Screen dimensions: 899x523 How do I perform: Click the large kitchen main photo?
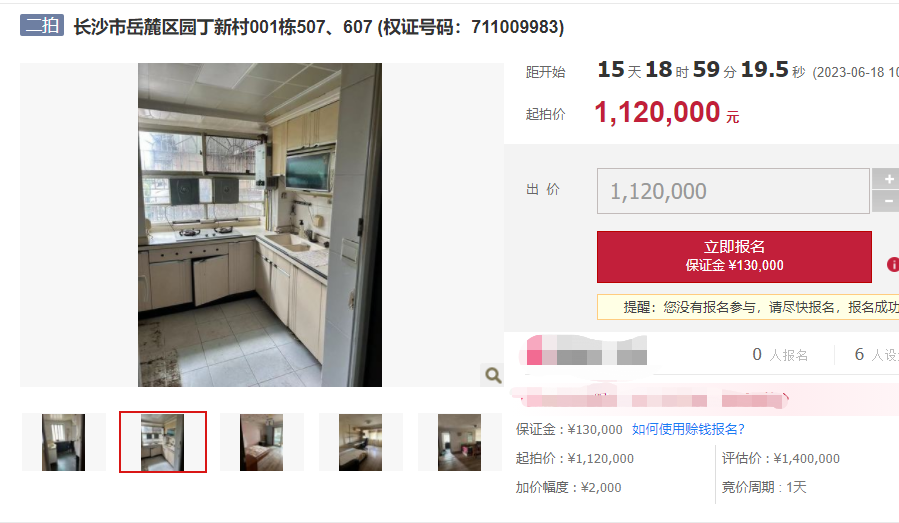[x=260, y=225]
